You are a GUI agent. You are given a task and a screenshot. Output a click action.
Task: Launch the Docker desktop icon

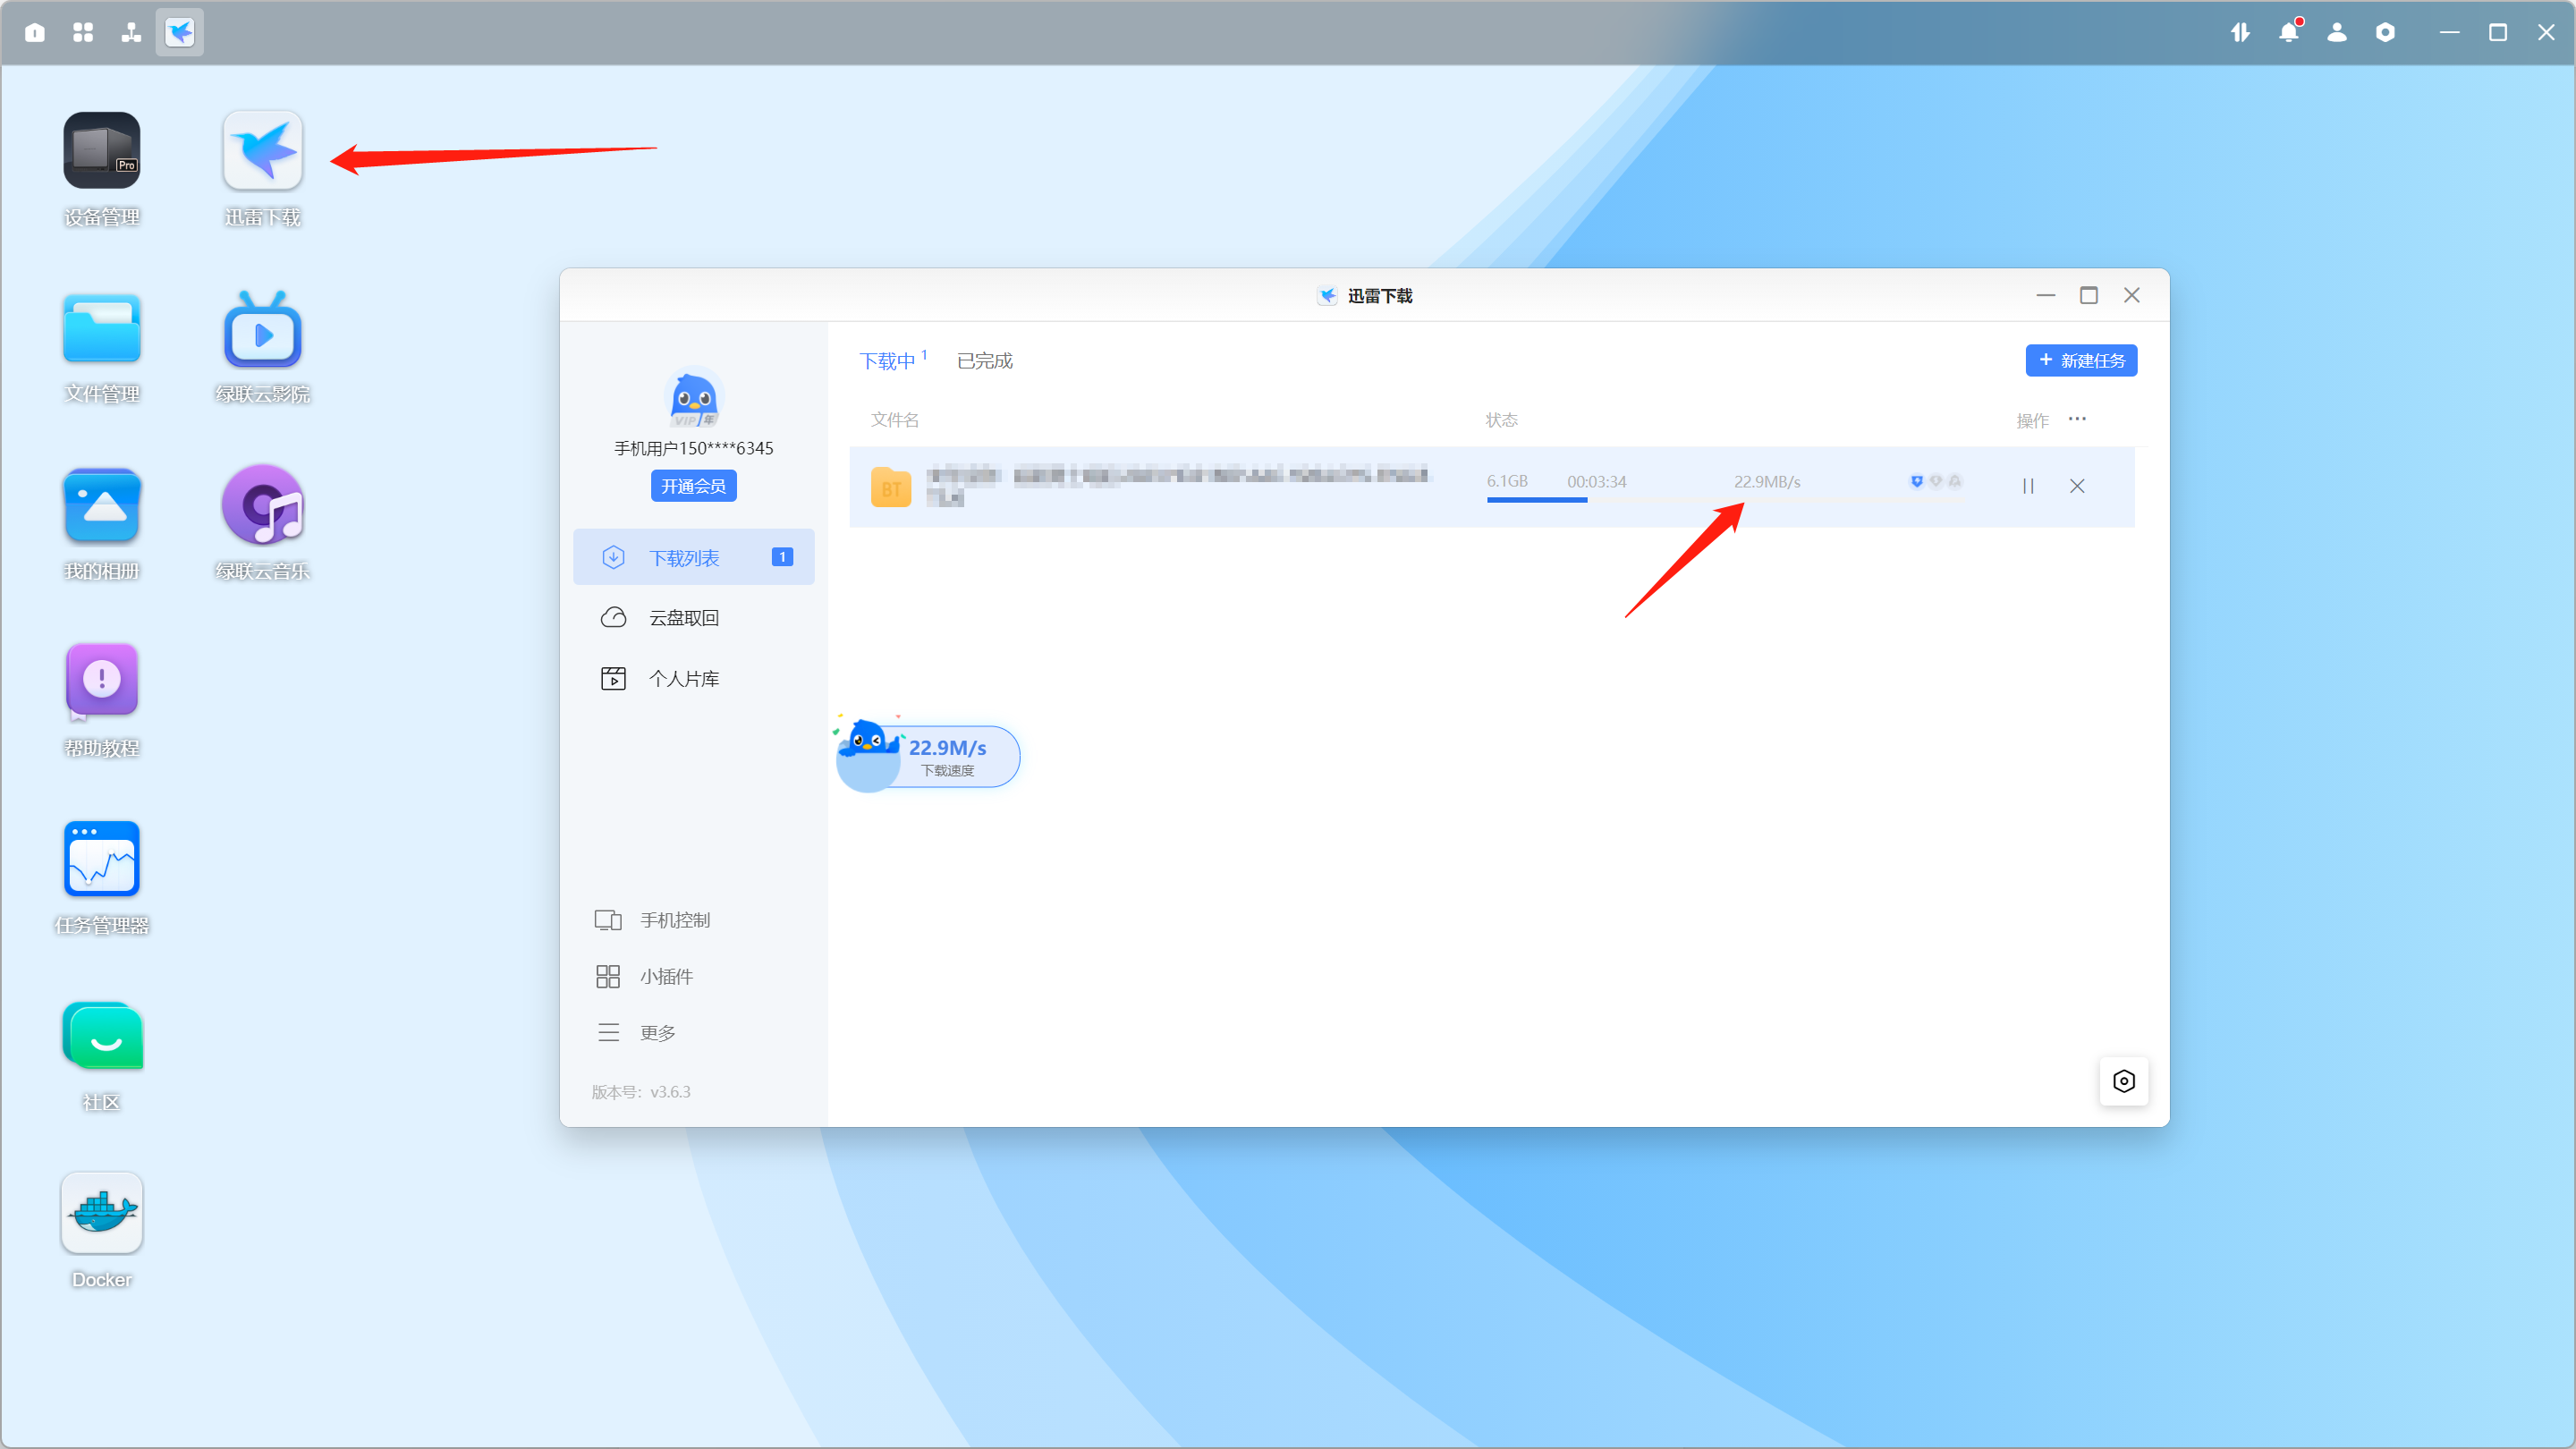[x=101, y=1213]
